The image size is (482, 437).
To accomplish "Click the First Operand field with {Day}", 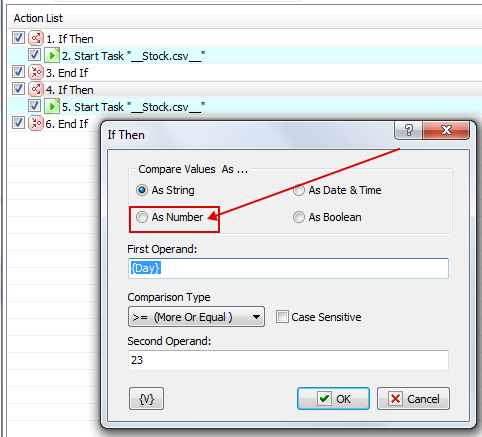I will pyautogui.click(x=288, y=268).
